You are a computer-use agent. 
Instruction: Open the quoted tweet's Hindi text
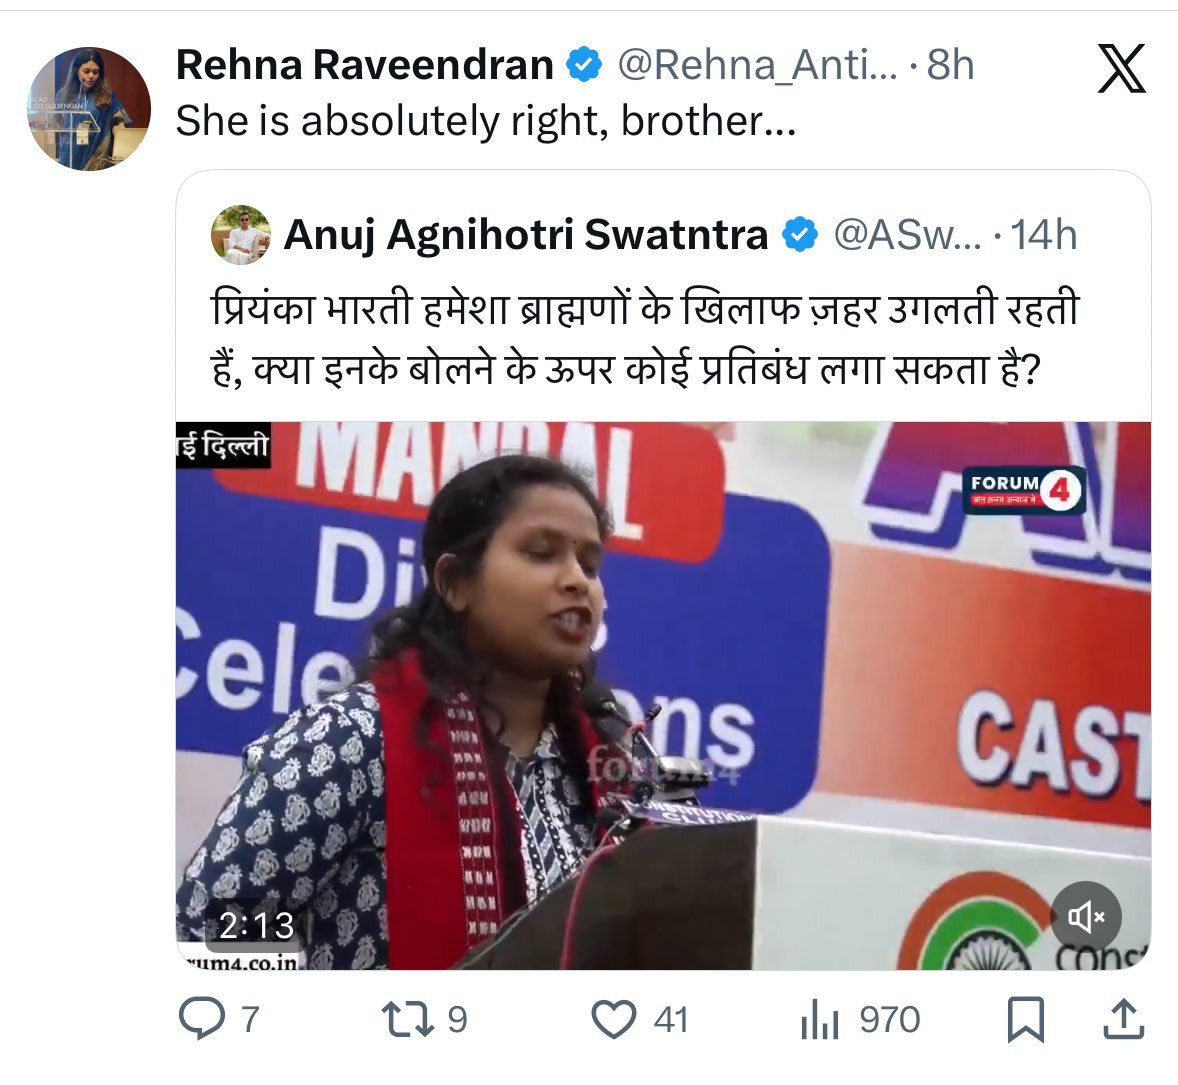pyautogui.click(x=645, y=339)
